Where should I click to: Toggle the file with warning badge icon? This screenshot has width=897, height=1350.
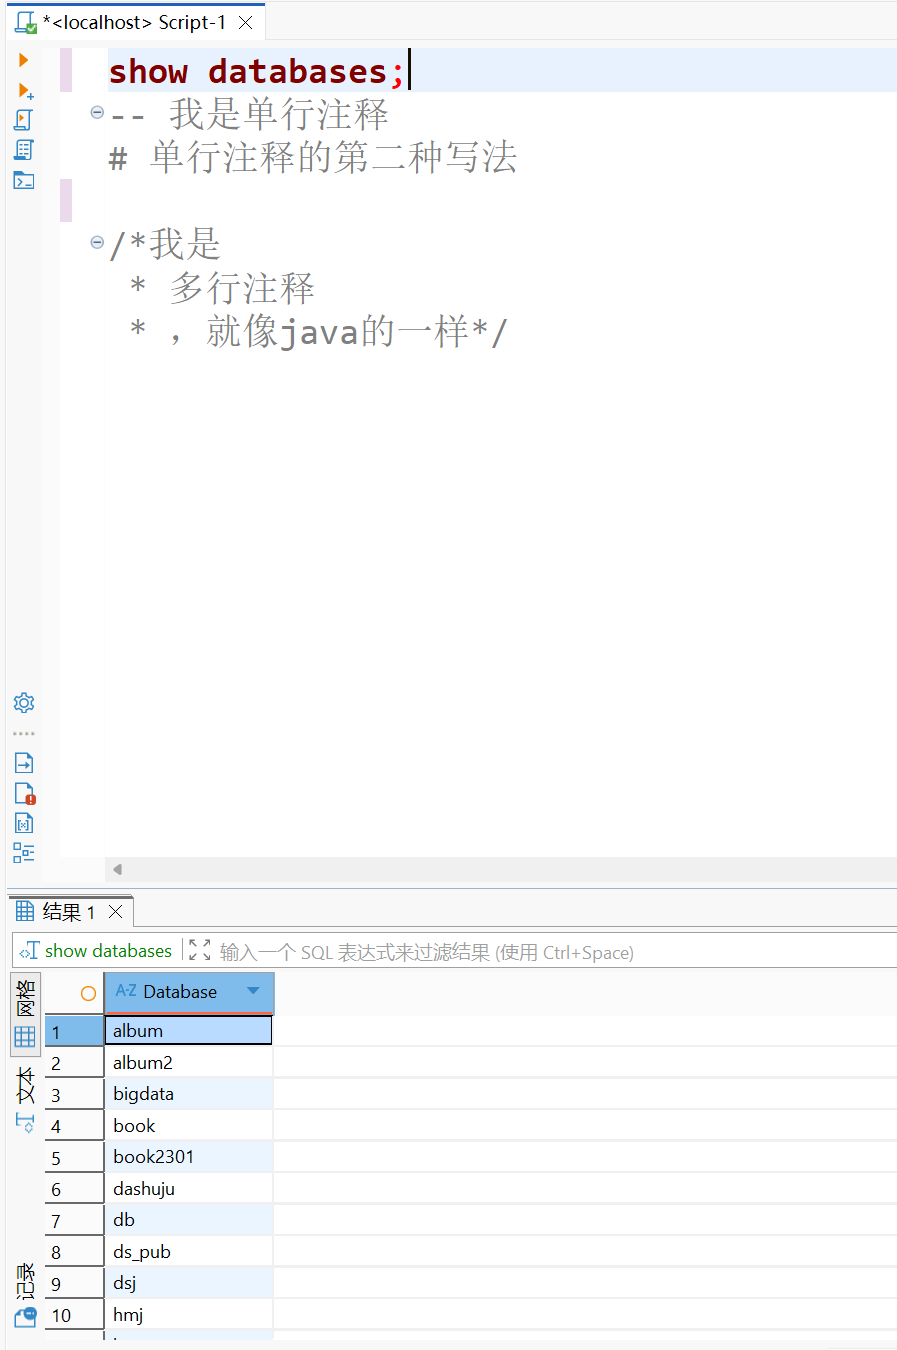coord(23,792)
